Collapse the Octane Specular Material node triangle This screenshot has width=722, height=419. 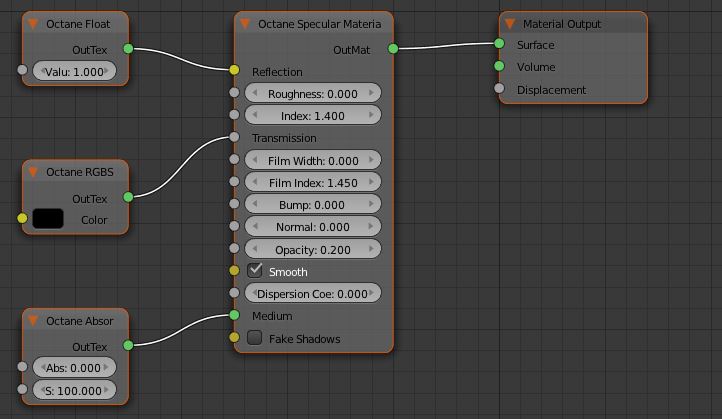[x=245, y=23]
